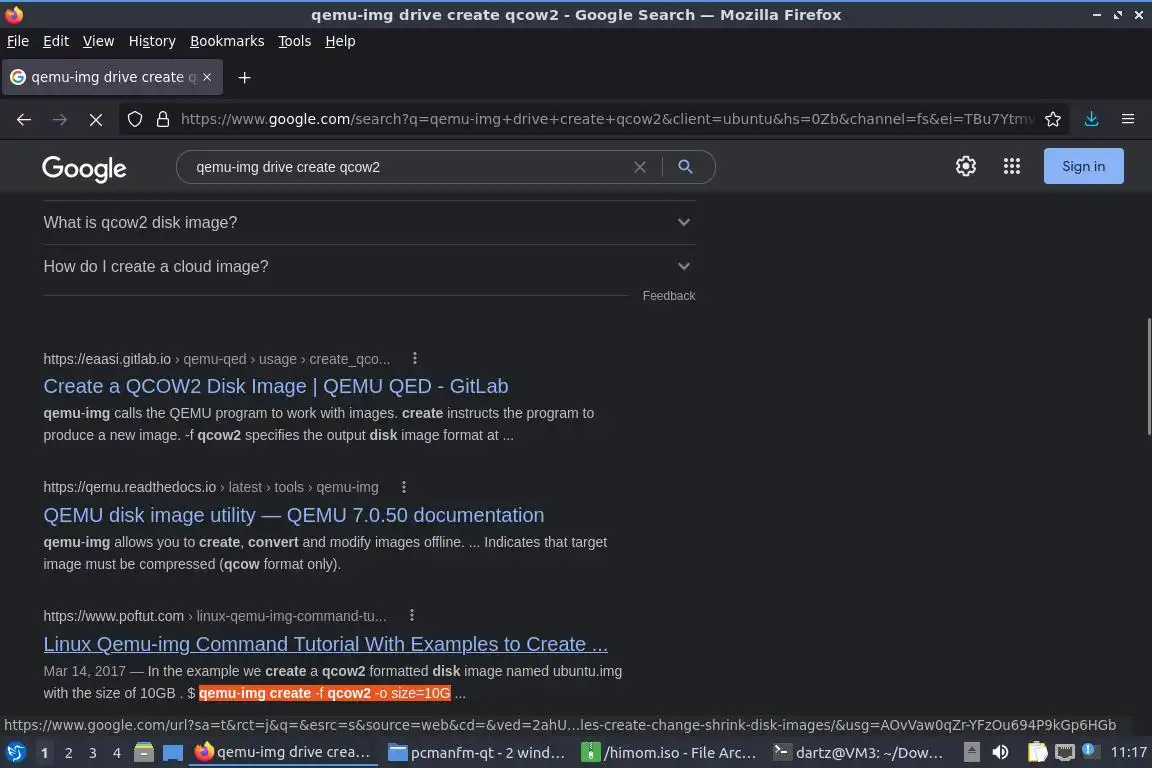Clear the Google search box text

[x=640, y=167]
